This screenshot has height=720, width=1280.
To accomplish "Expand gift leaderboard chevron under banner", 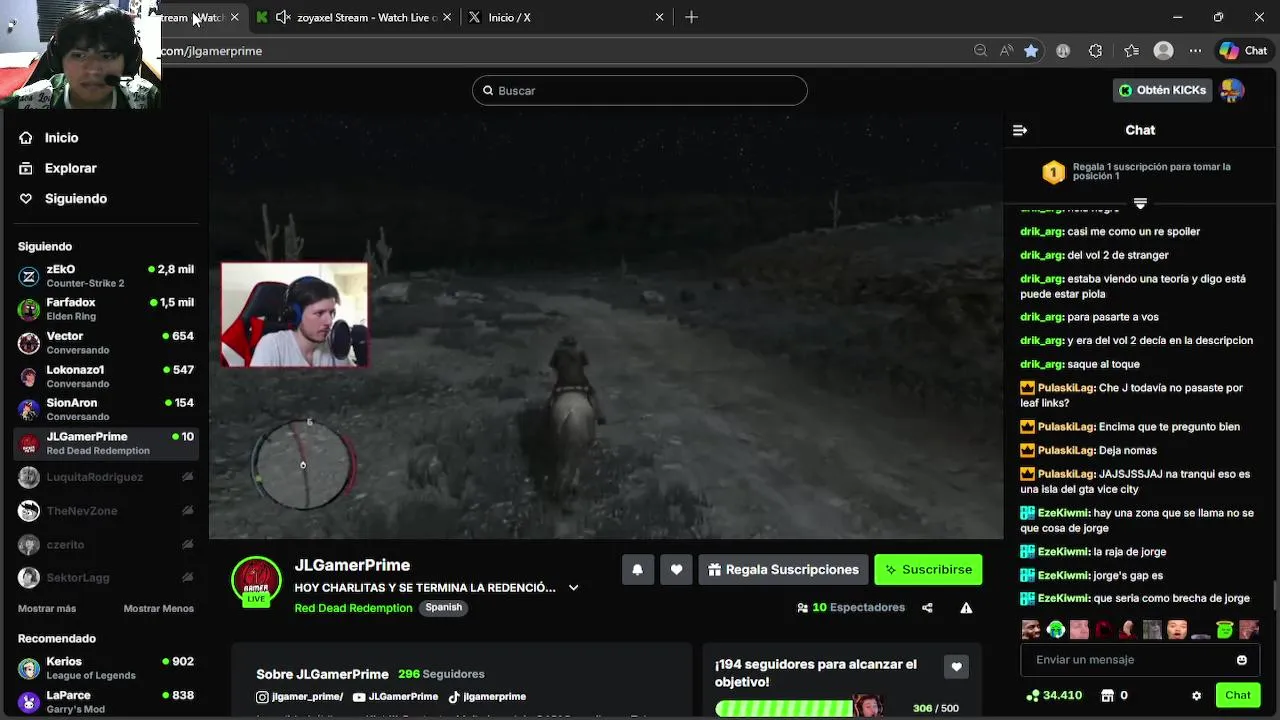I will coord(1140,203).
